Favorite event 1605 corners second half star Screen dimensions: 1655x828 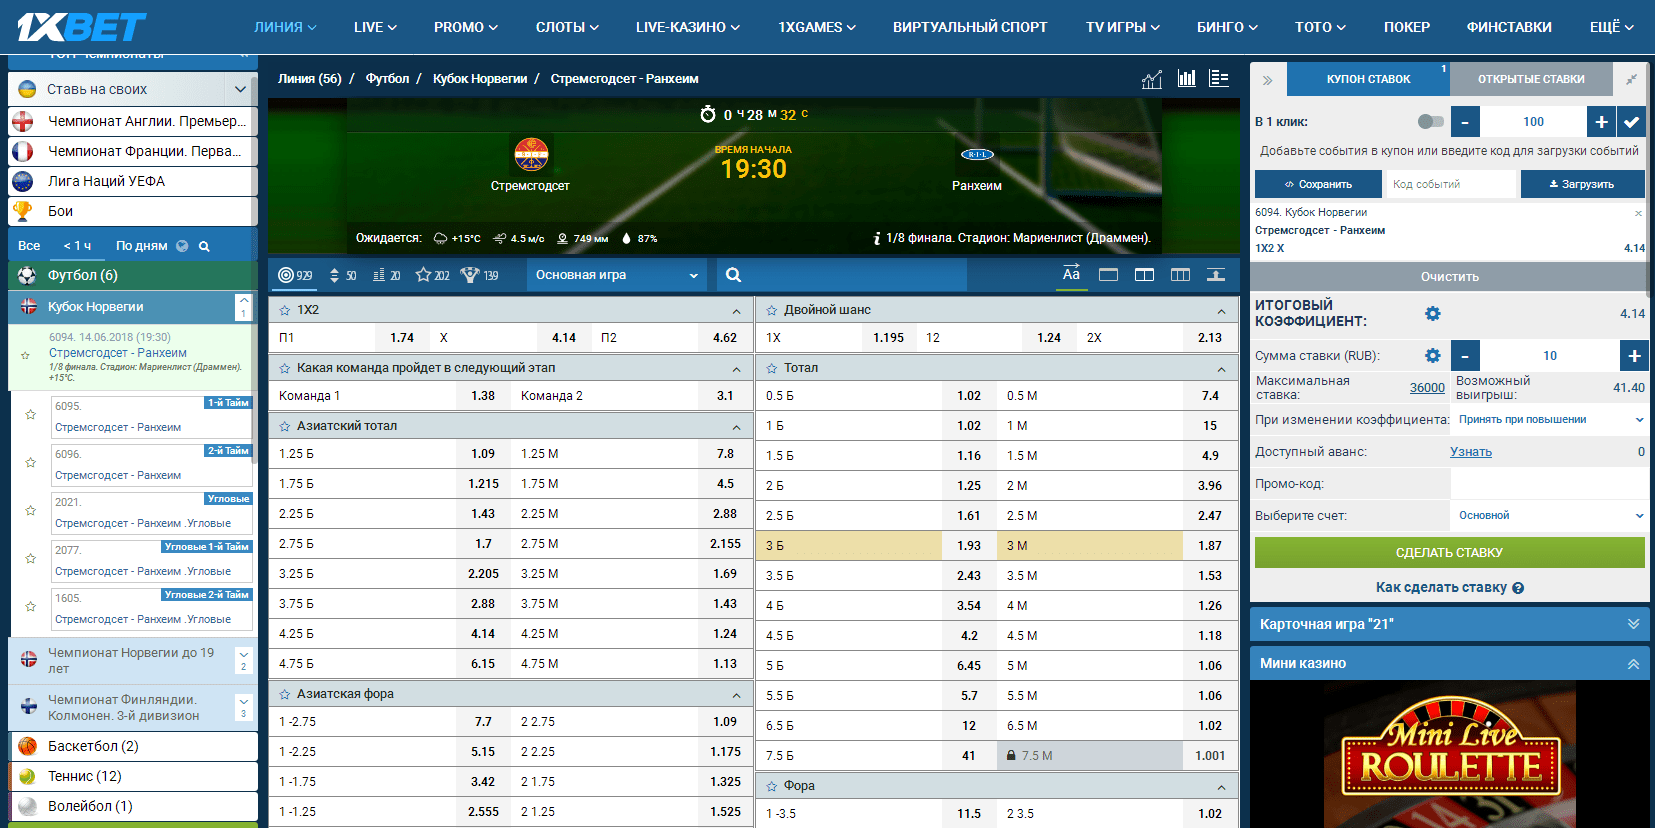click(x=31, y=606)
